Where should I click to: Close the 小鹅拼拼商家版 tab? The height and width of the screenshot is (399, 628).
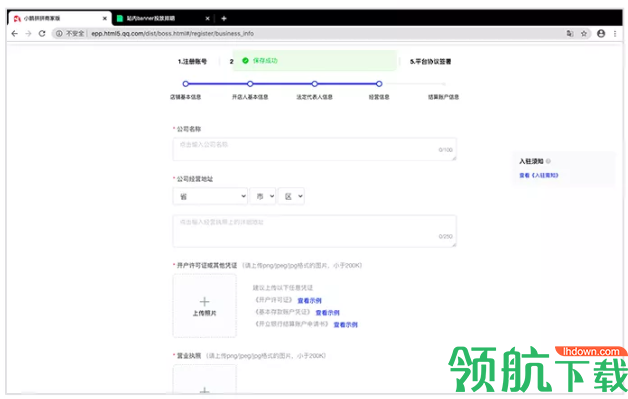pos(105,18)
